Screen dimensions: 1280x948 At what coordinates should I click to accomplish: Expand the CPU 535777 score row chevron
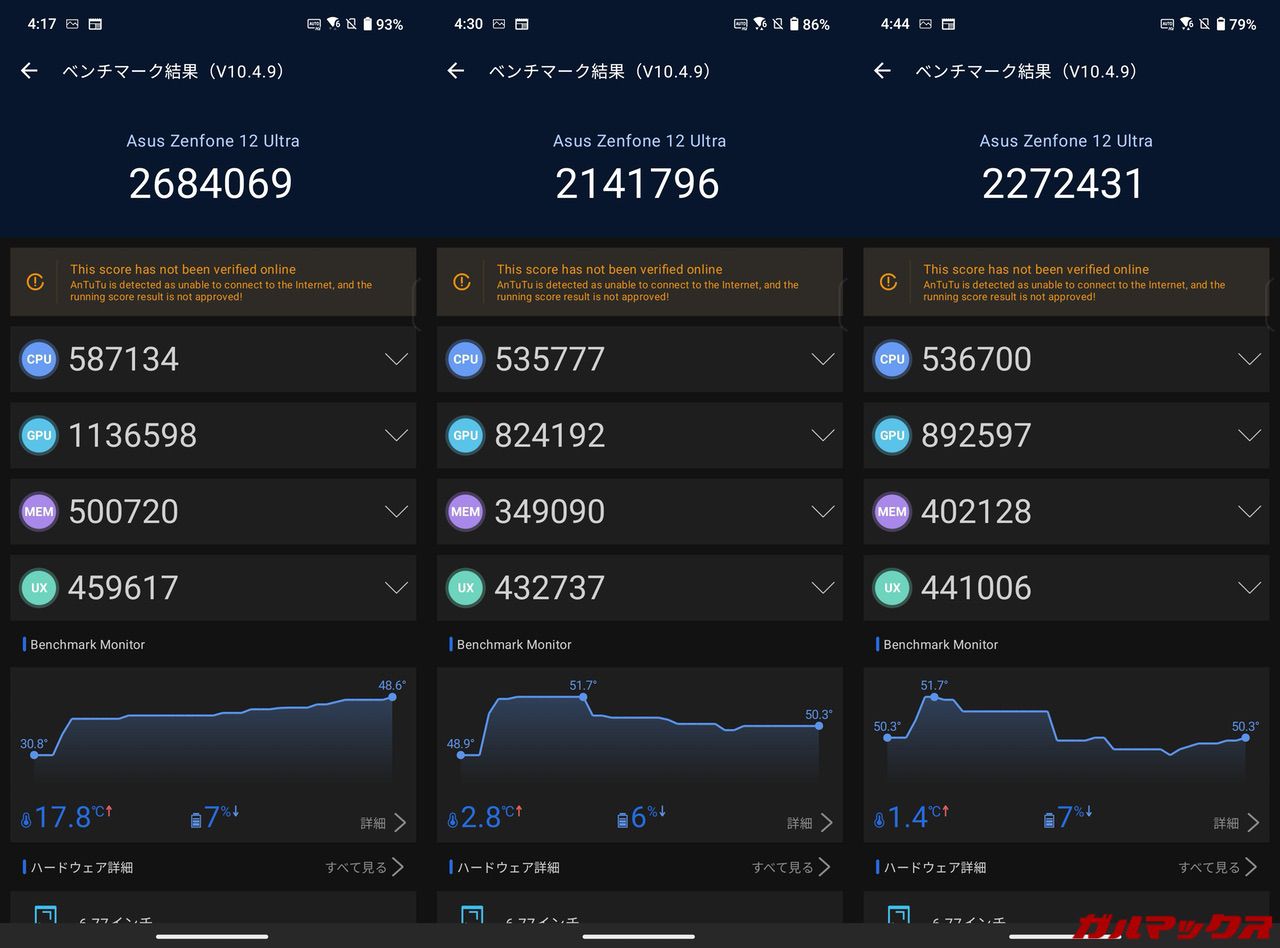click(x=822, y=359)
